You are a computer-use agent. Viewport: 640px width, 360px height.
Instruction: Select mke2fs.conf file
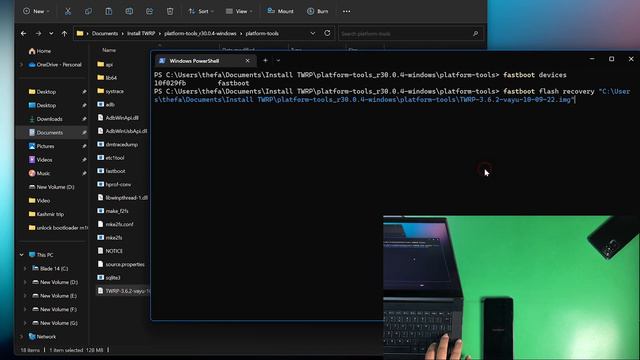(119, 224)
